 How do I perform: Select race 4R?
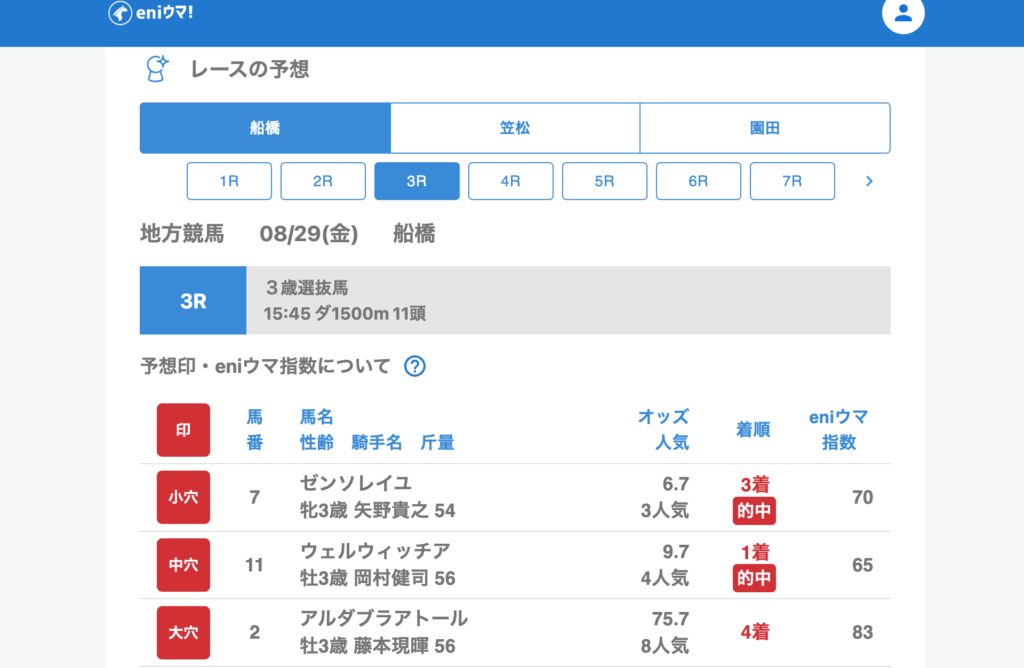pyautogui.click(x=511, y=181)
